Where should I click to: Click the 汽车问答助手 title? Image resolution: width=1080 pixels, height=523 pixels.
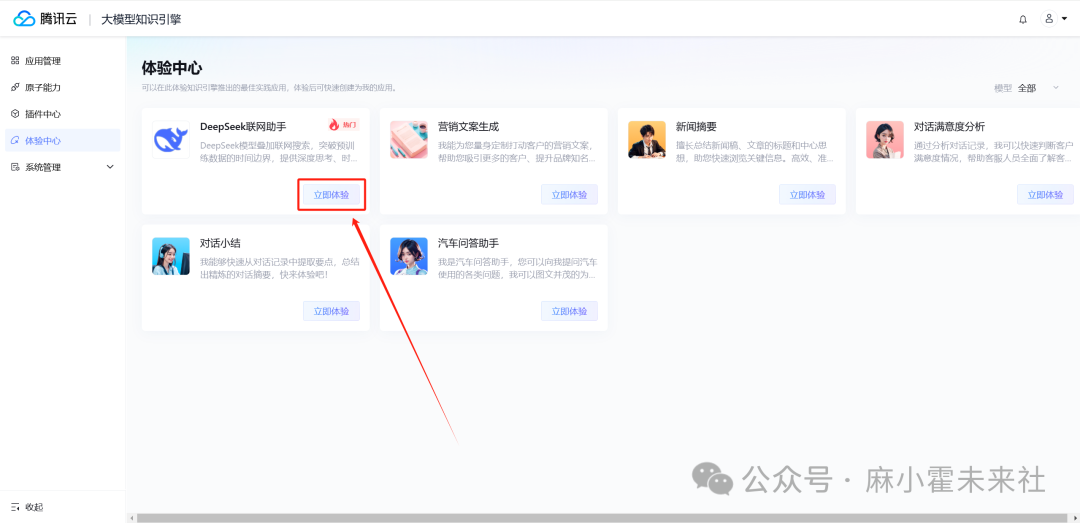pos(468,243)
